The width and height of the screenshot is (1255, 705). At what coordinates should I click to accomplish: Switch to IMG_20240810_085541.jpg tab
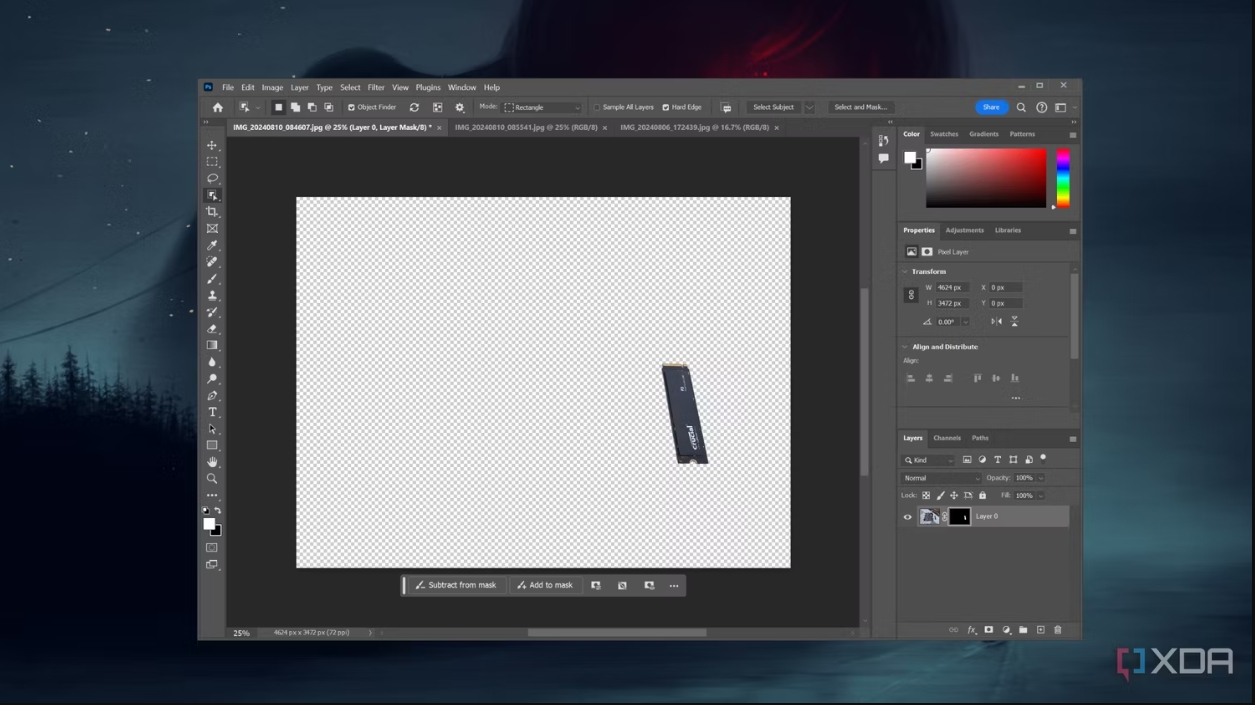526,128
